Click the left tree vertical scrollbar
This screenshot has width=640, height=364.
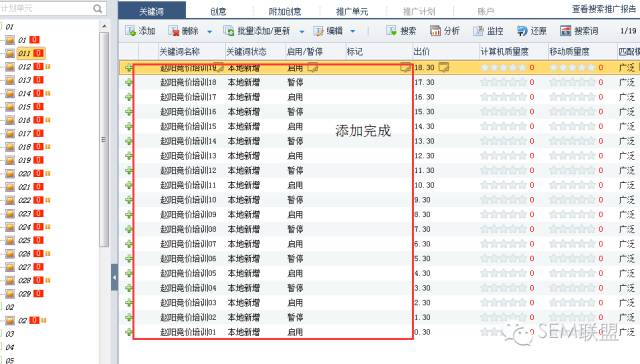pos(104,139)
